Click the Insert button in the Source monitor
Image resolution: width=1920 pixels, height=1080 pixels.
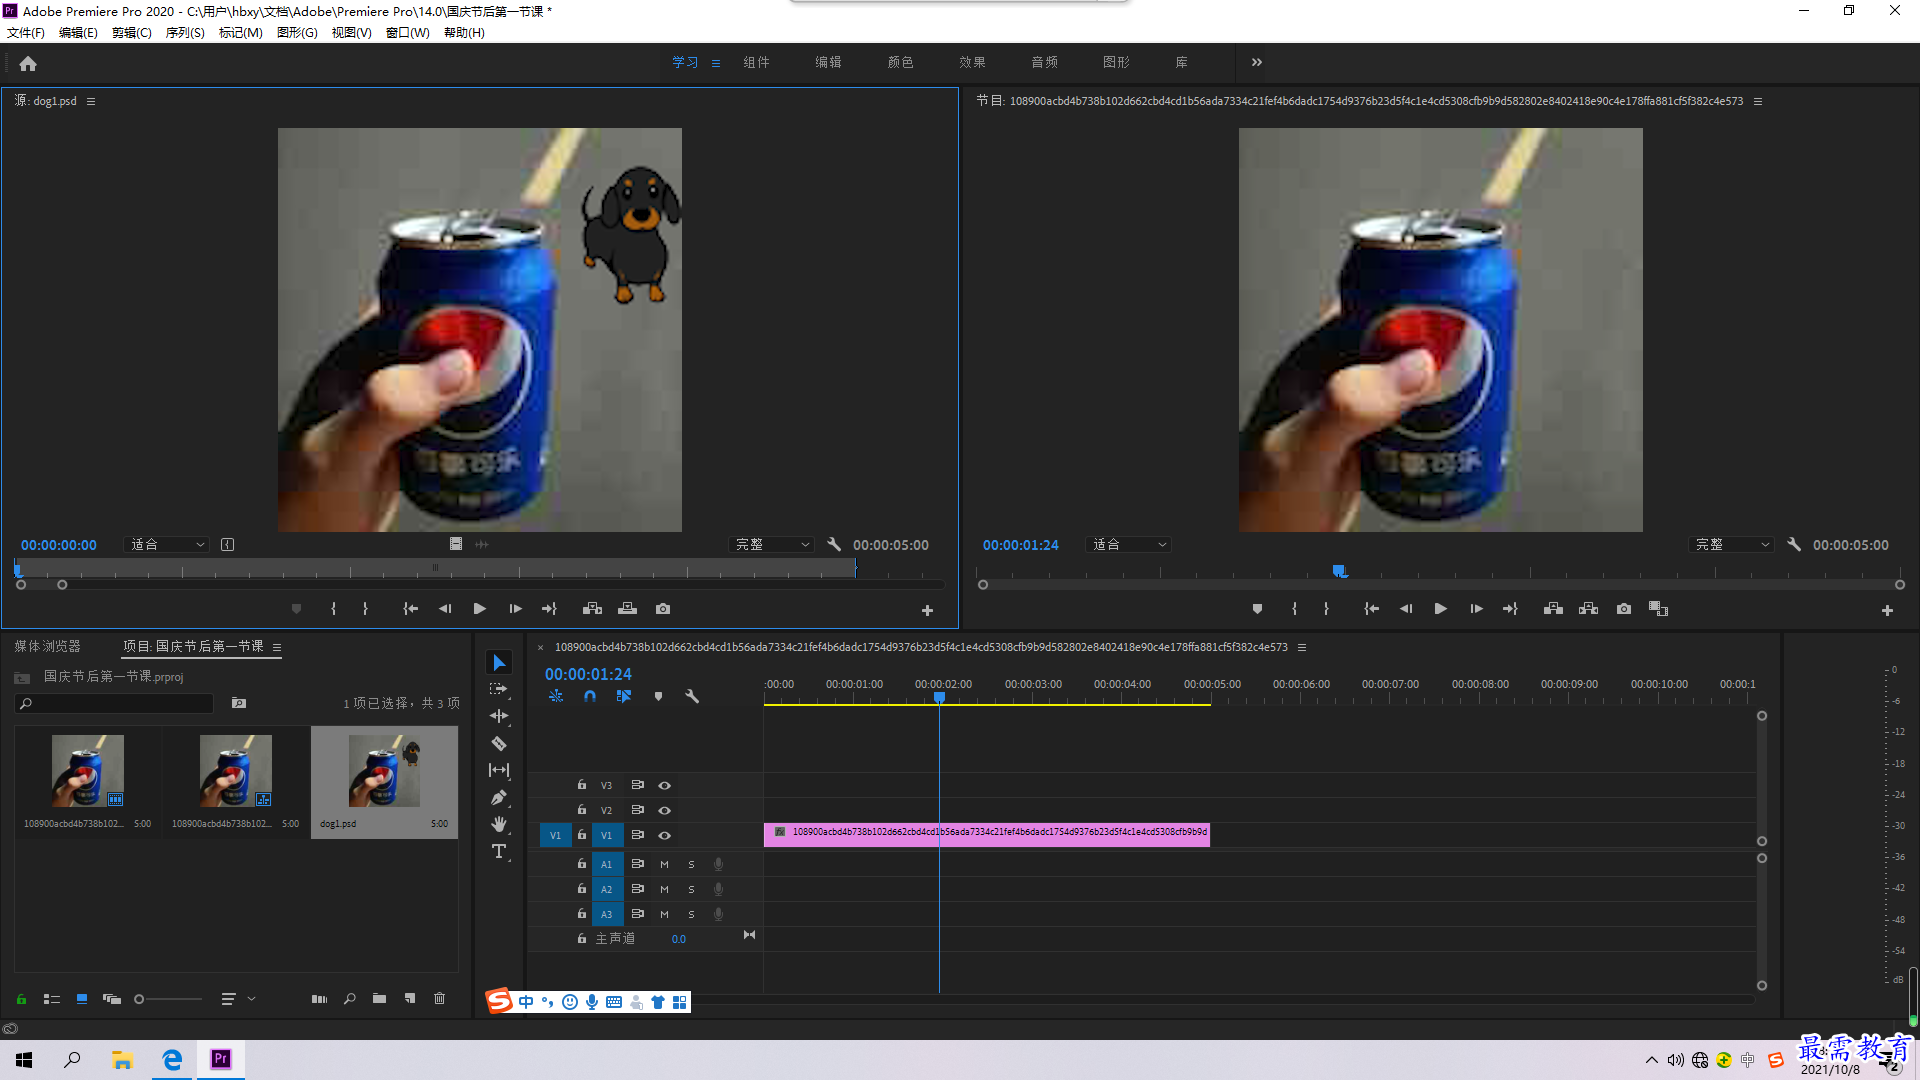click(x=592, y=609)
